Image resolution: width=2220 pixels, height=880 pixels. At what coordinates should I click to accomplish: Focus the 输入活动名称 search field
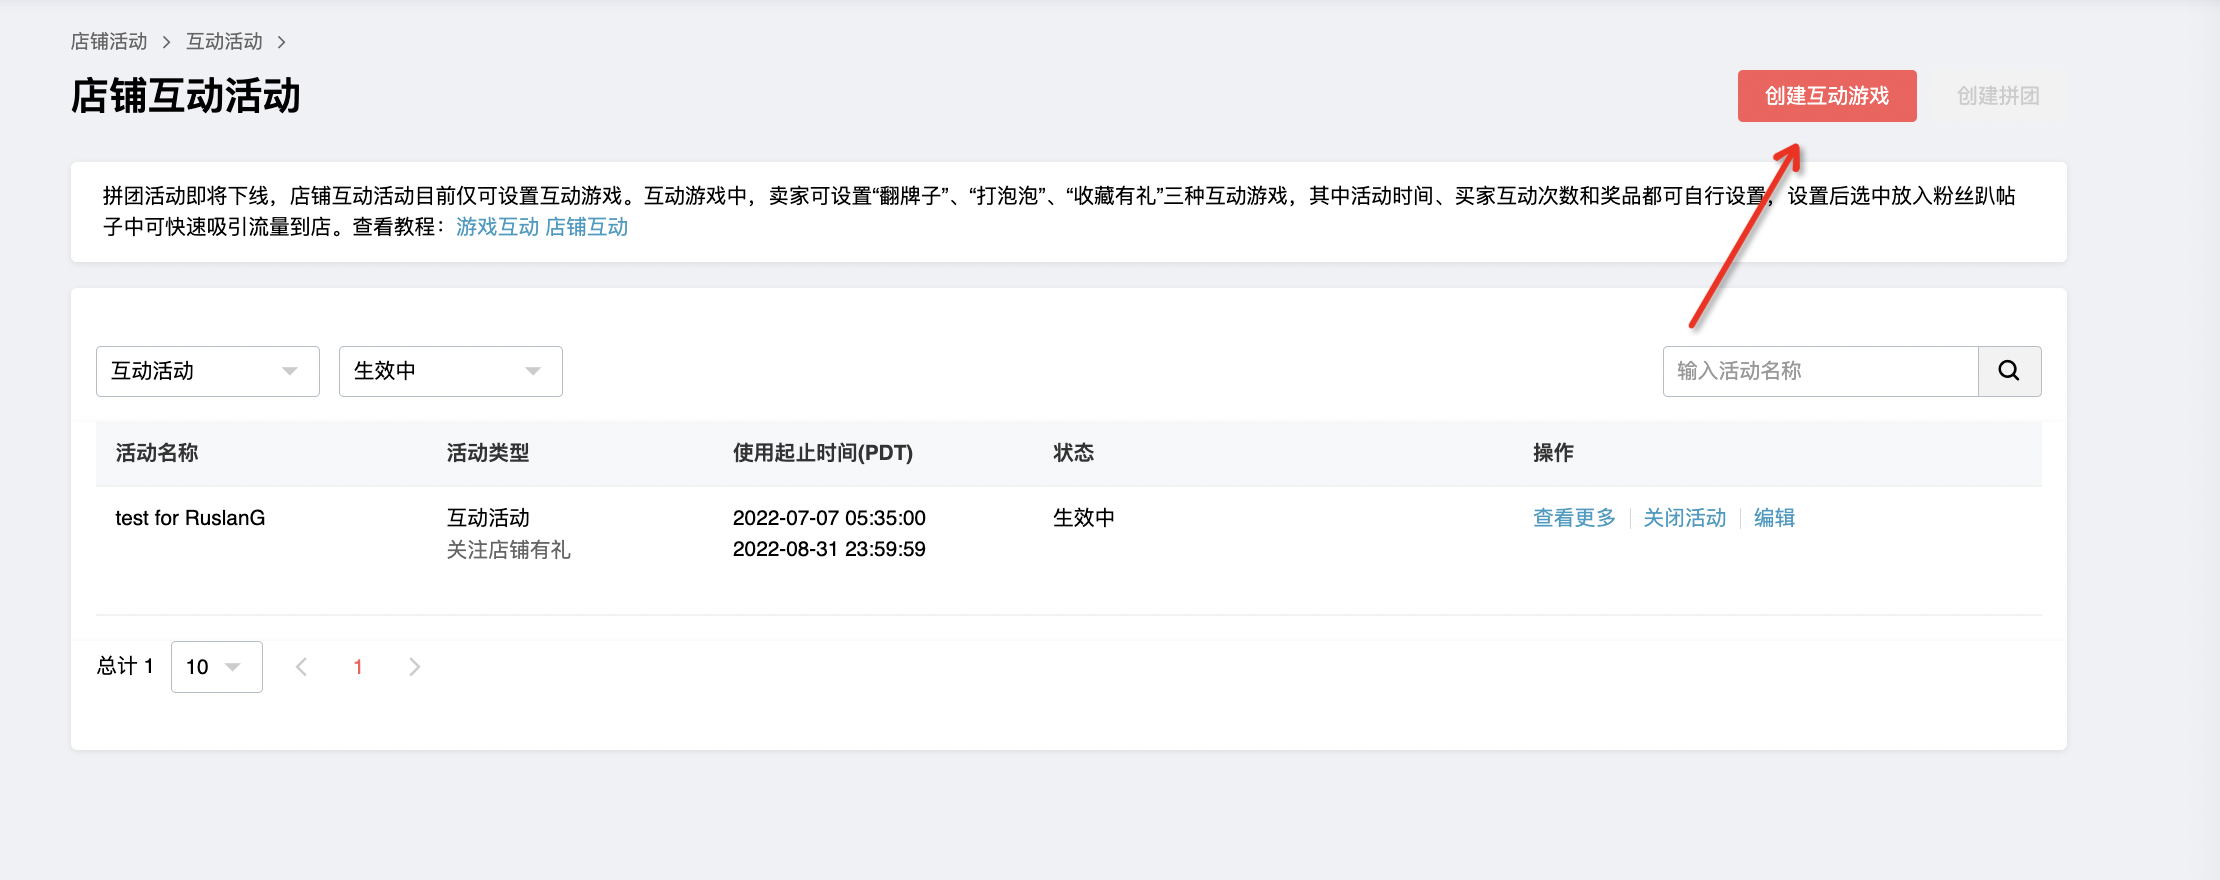pos(1820,371)
